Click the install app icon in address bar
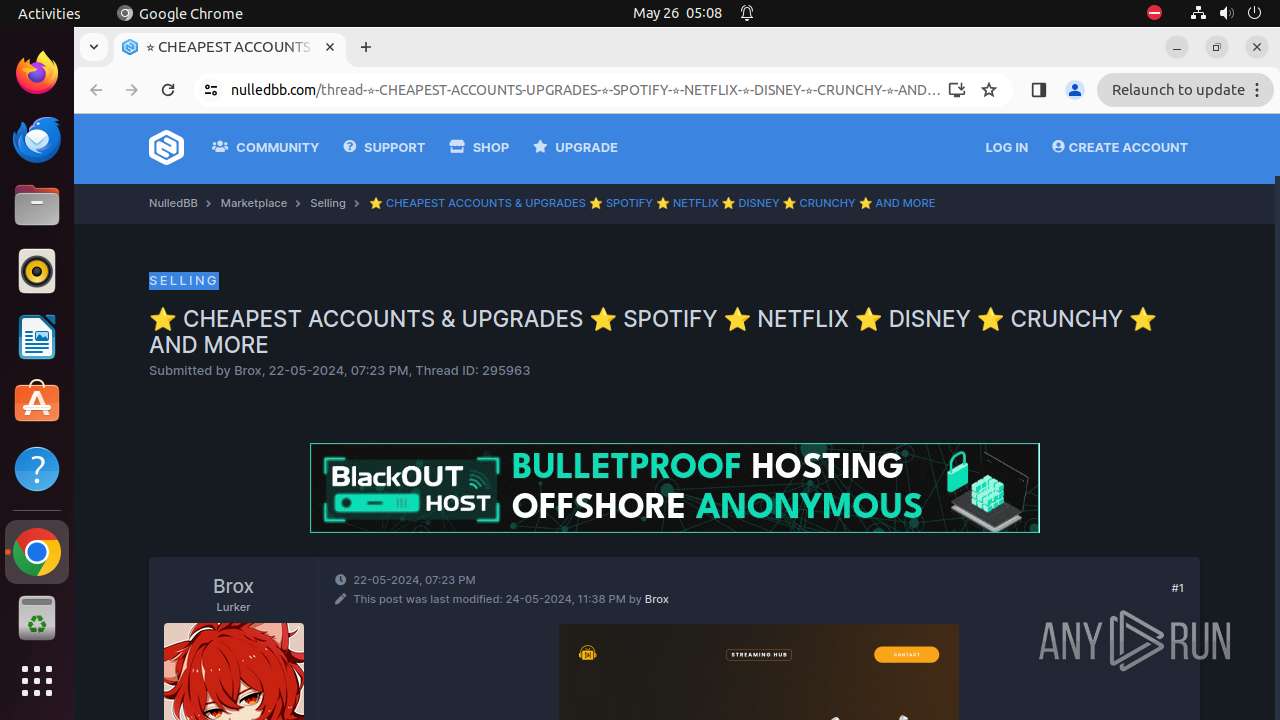 [957, 90]
